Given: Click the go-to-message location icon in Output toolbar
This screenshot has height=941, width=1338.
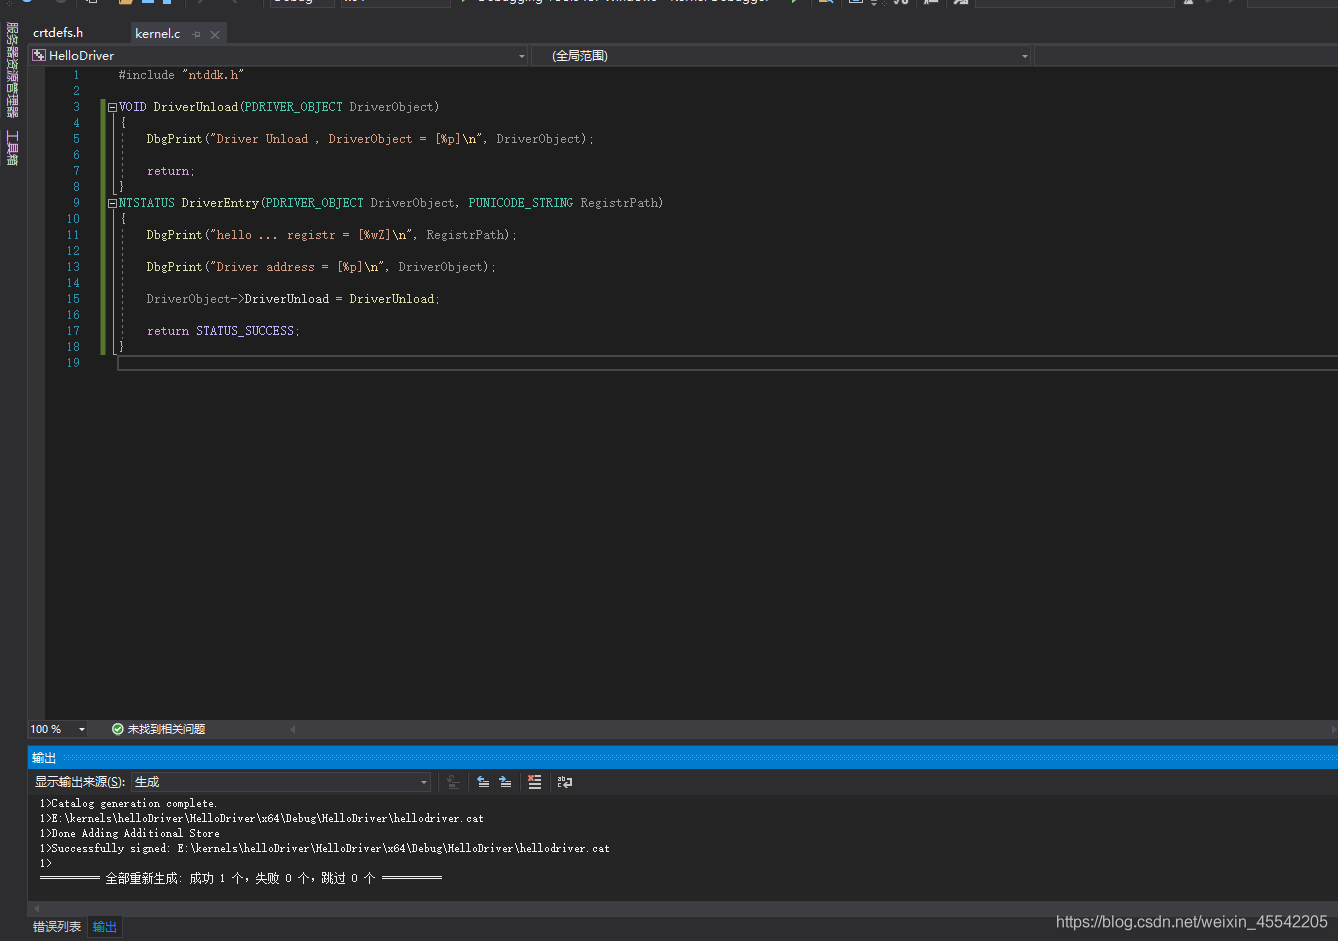Looking at the screenshot, I should point(453,782).
